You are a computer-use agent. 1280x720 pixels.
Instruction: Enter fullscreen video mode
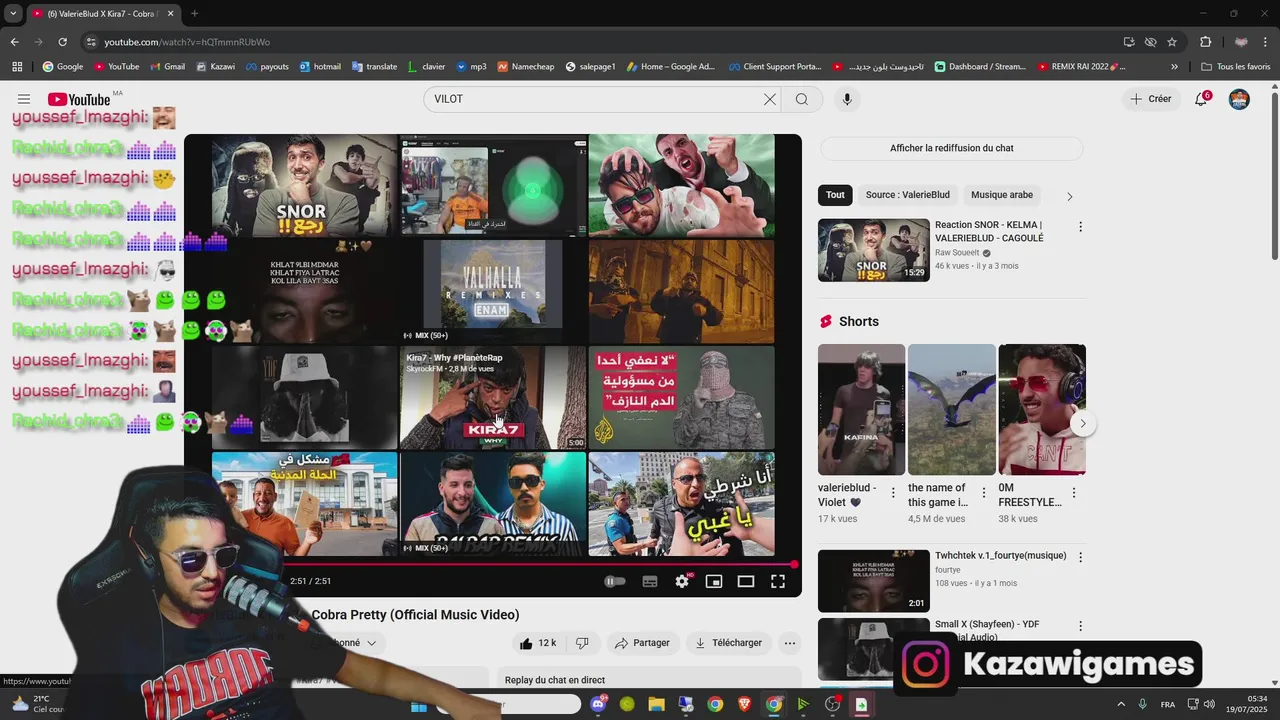click(778, 581)
